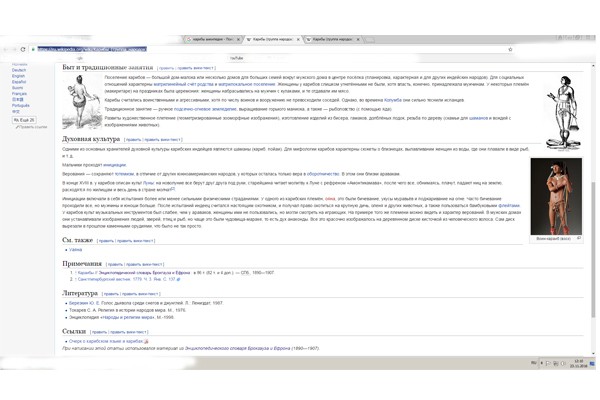Switch to the first browser tab
Viewport: 600px width, 400px height.
pos(210,40)
